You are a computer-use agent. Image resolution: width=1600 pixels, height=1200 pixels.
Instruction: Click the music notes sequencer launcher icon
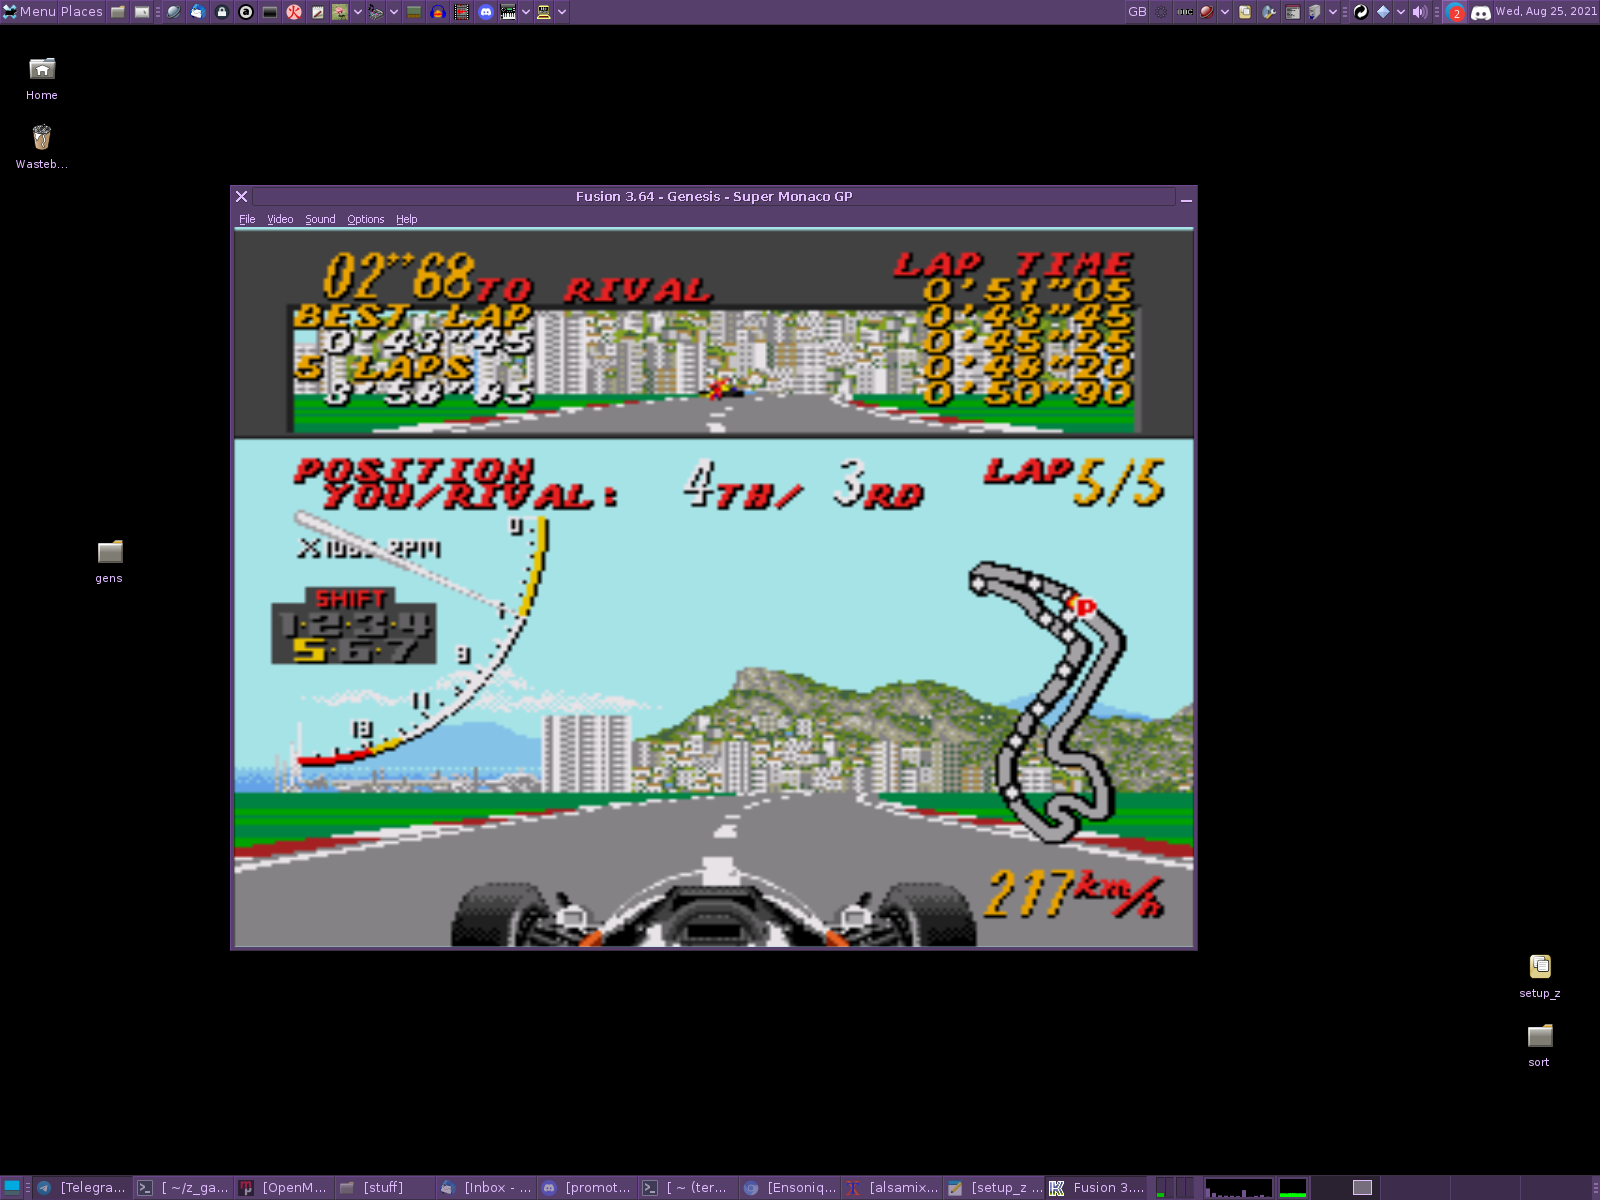click(x=375, y=12)
